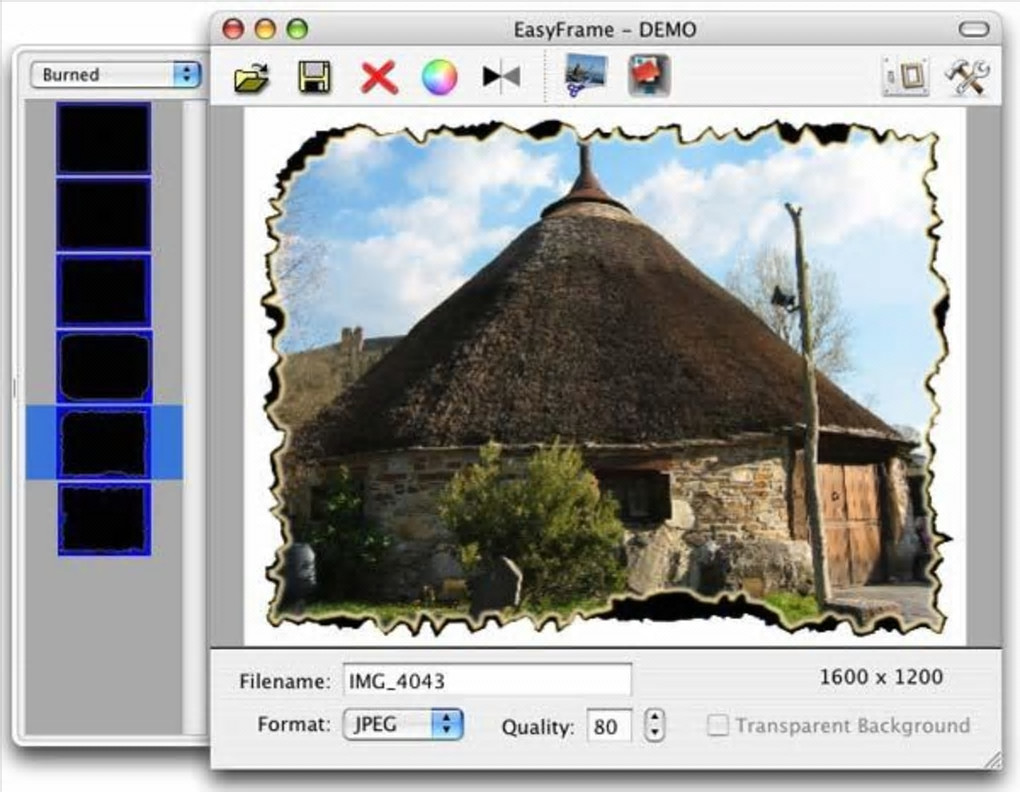The image size is (1020, 792).
Task: Click the red photo stamp toolbar icon
Action: (649, 75)
